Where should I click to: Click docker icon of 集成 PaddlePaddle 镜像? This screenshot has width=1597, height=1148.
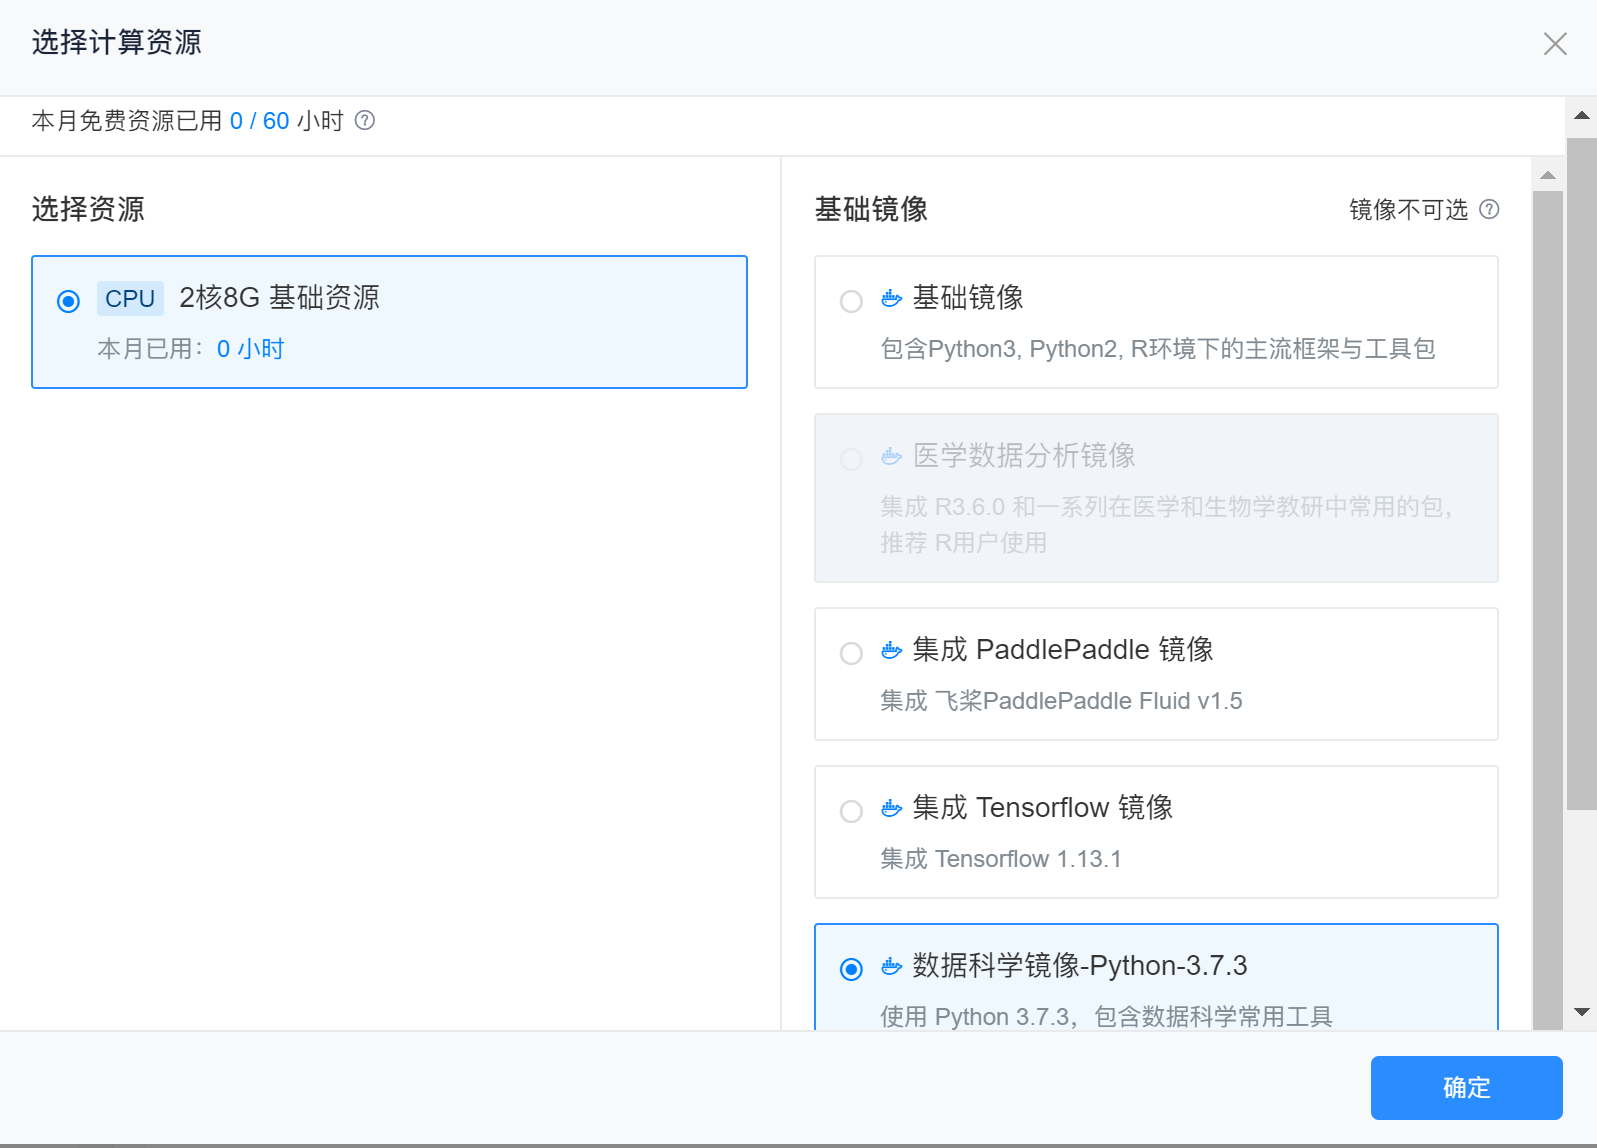891,650
